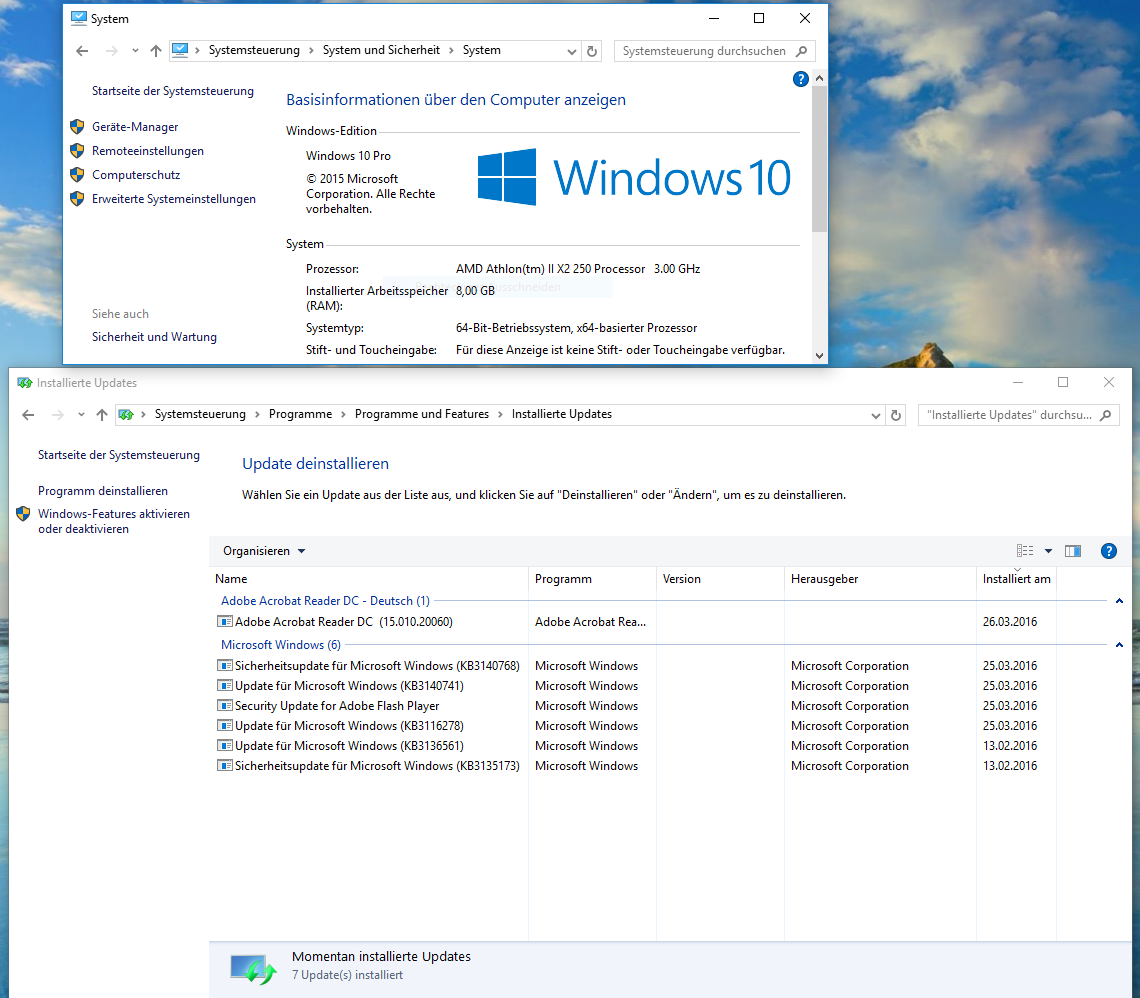Expand chevron after Systemsteuerung in System breadcrumb
Screen dimensions: 1140x998
(x=311, y=50)
